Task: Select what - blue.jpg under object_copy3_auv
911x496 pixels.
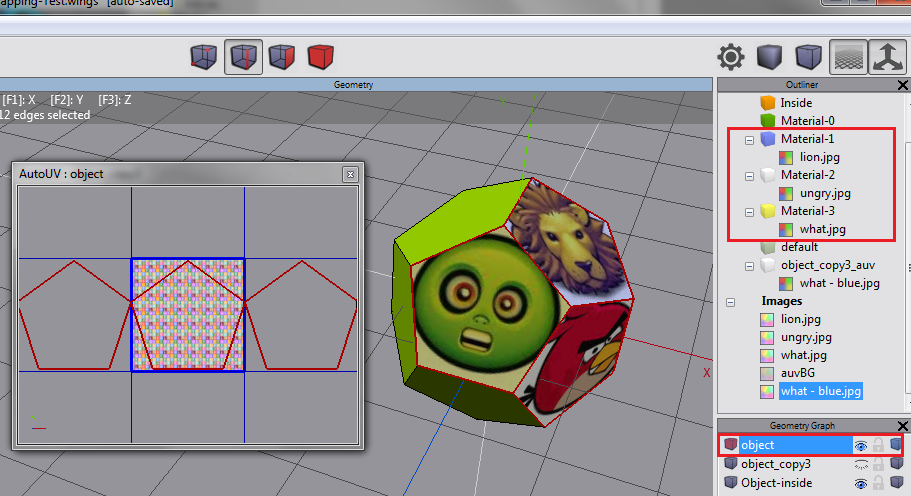Action: [840, 283]
